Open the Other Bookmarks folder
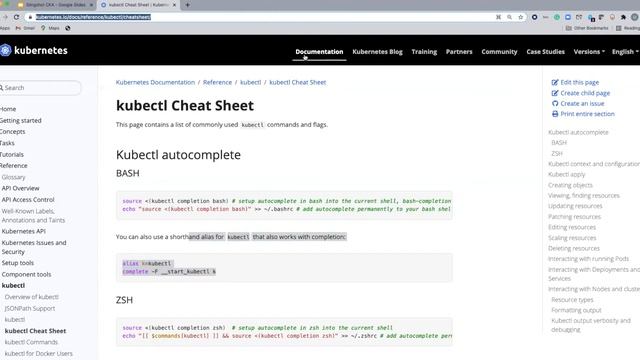 [587, 28]
